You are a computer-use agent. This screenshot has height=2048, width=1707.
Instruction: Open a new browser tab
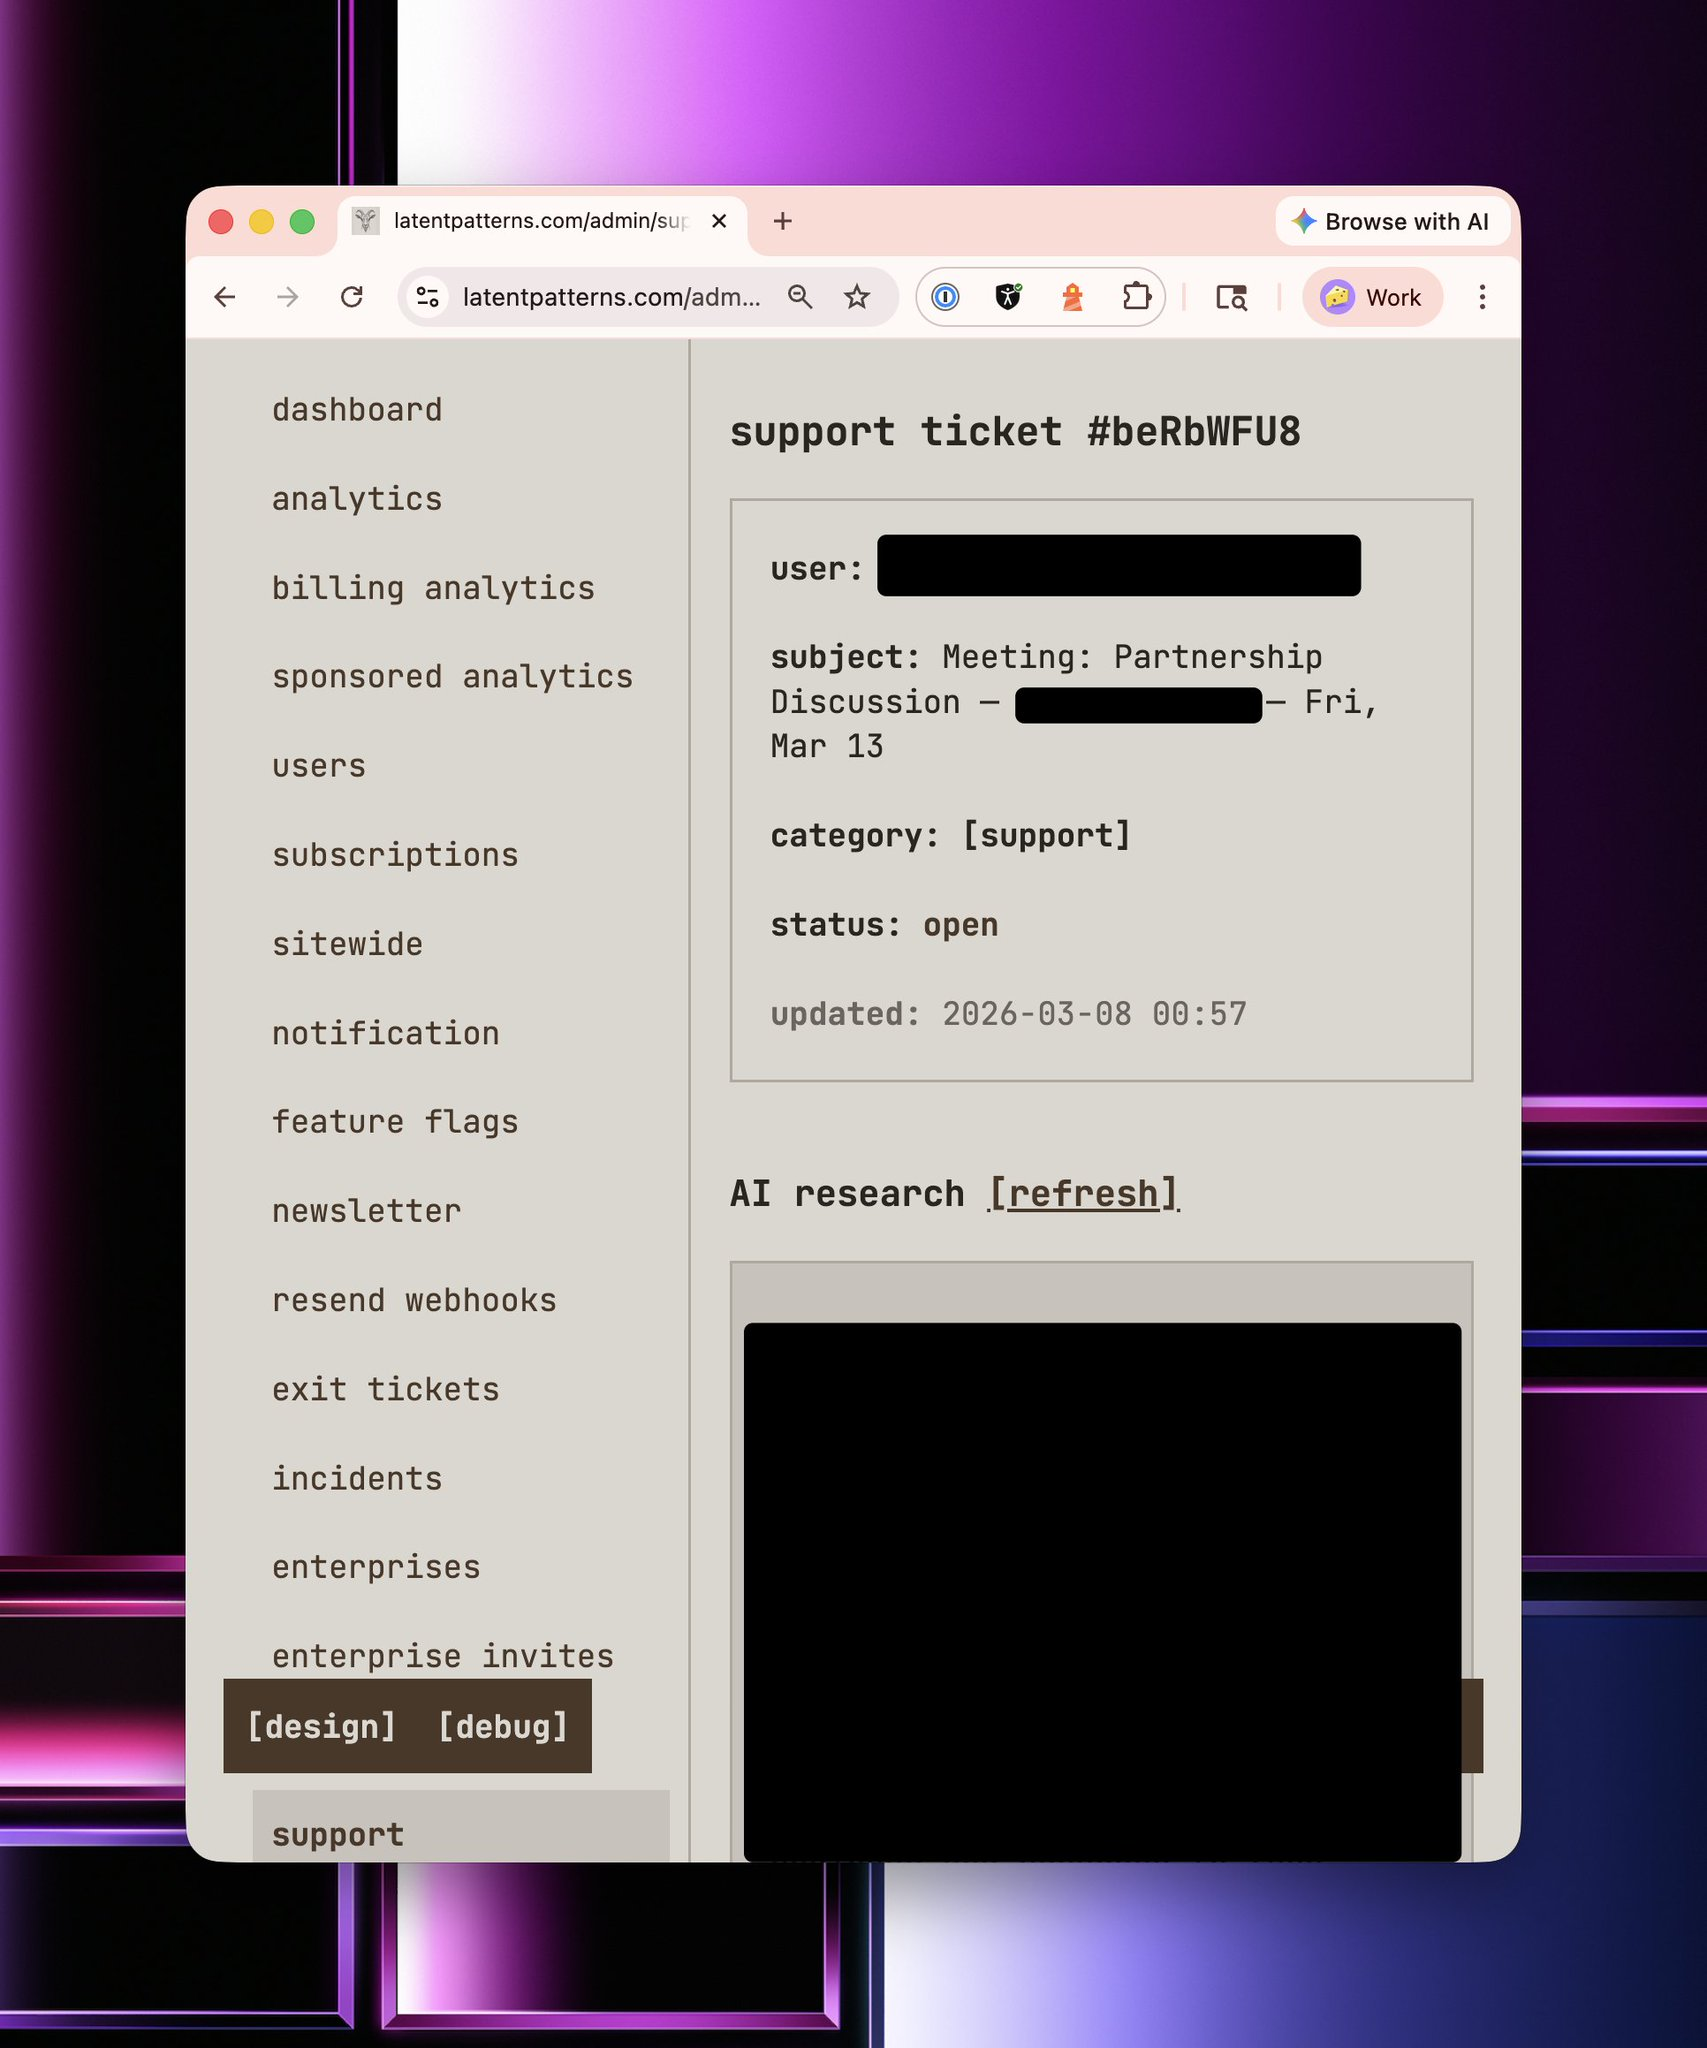[x=783, y=221]
